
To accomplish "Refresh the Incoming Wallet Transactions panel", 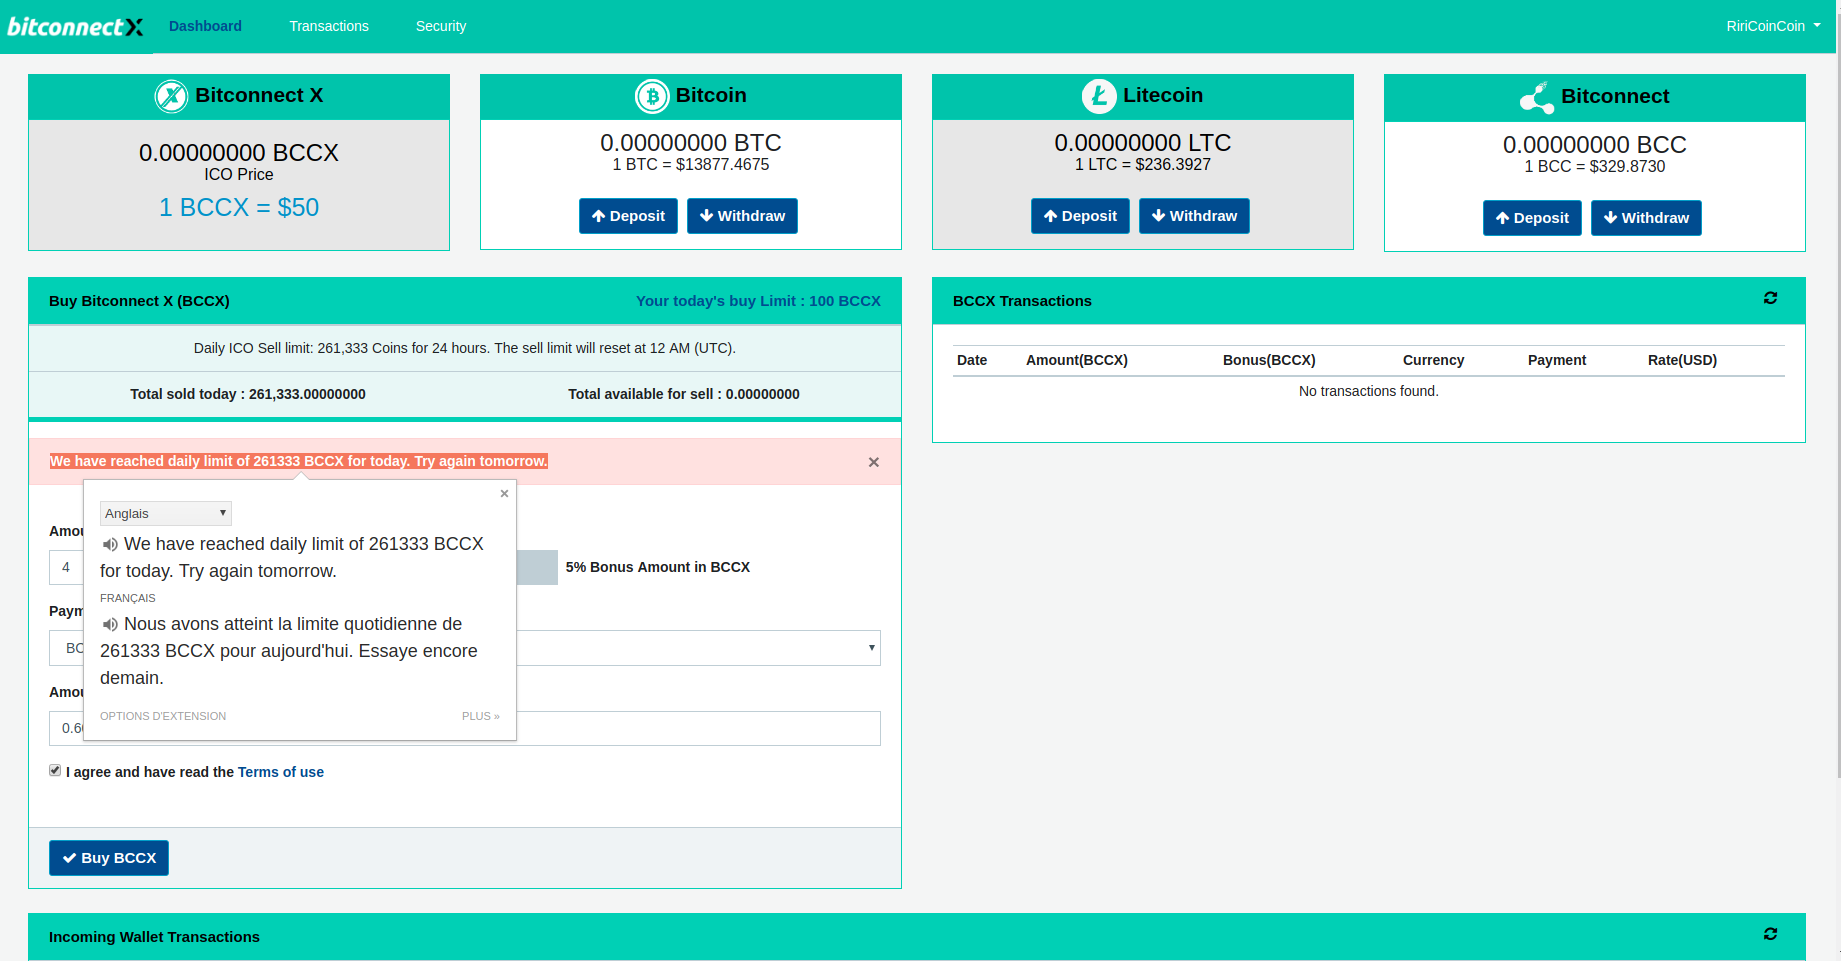I will [1770, 934].
